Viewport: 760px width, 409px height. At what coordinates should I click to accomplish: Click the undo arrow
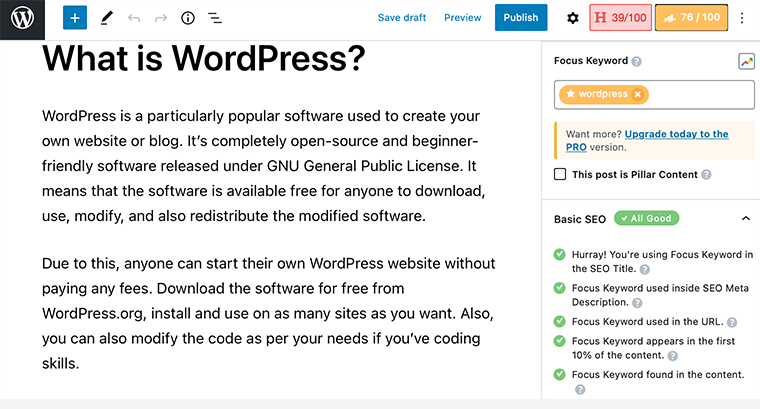click(x=134, y=18)
